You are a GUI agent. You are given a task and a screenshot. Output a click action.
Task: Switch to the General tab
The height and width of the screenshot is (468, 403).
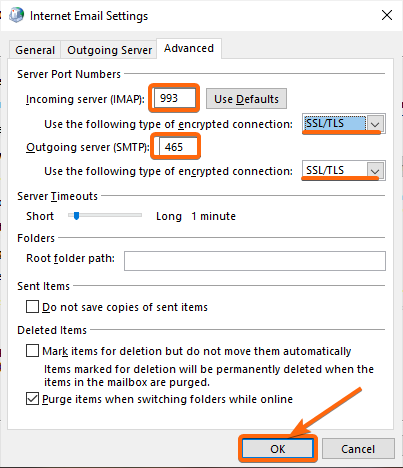[35, 50]
